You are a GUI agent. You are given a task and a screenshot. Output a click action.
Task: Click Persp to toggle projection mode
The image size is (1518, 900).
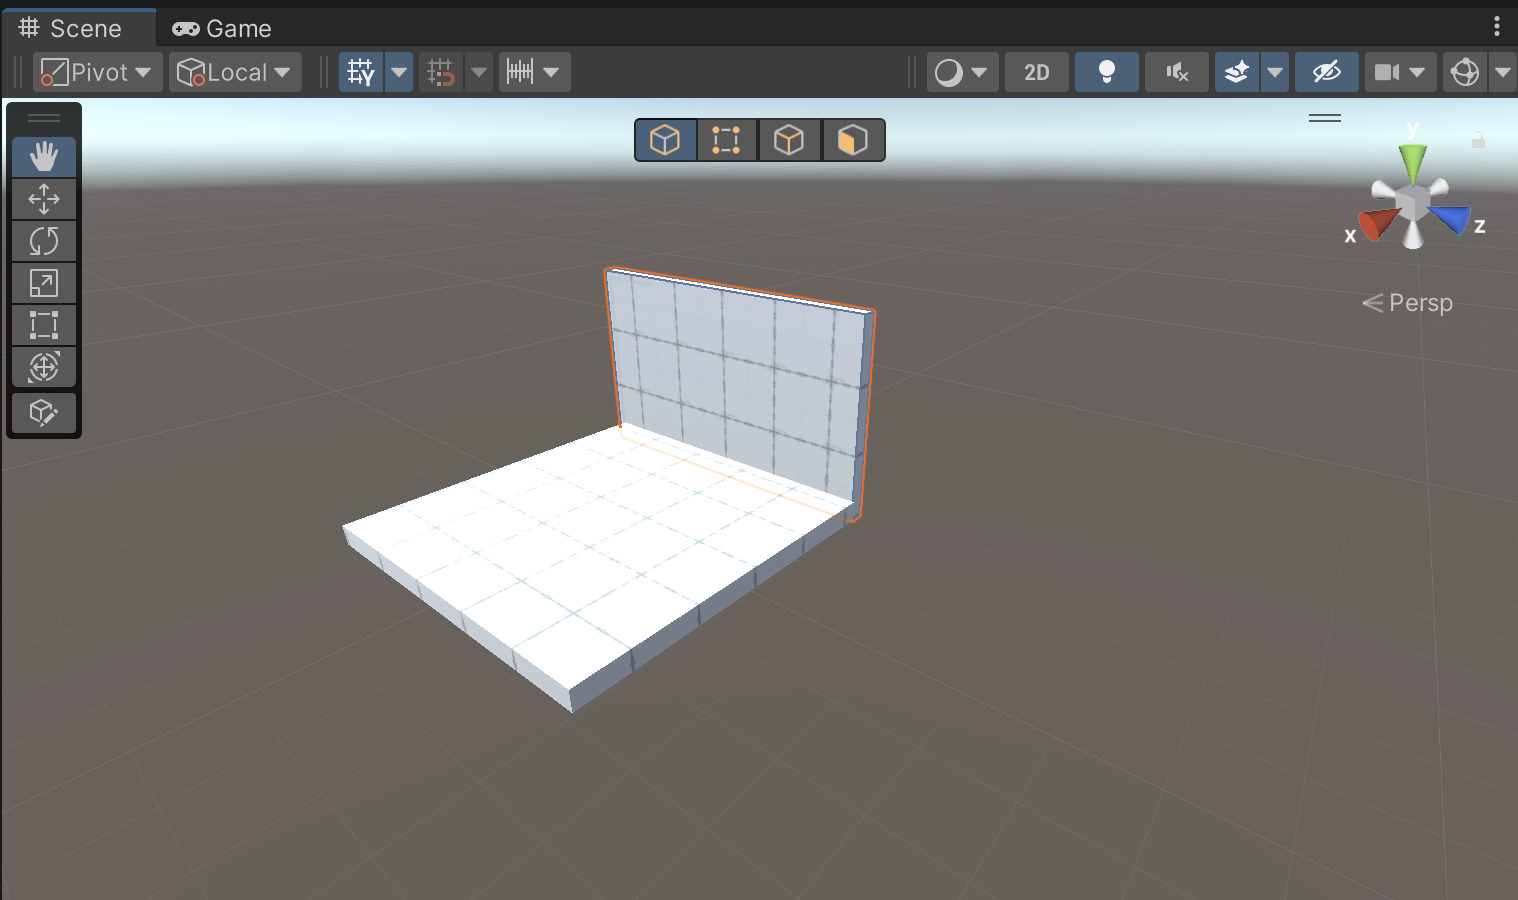(1420, 302)
